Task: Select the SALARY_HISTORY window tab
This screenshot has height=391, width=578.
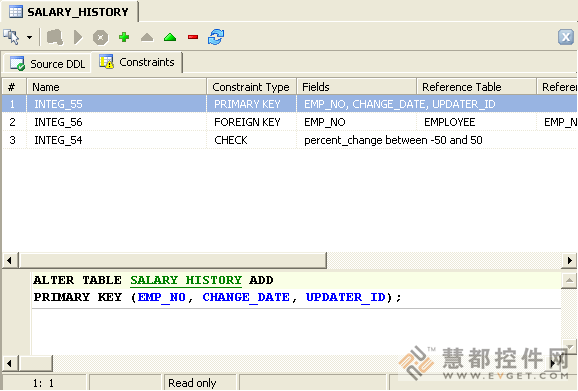Action: [70, 12]
